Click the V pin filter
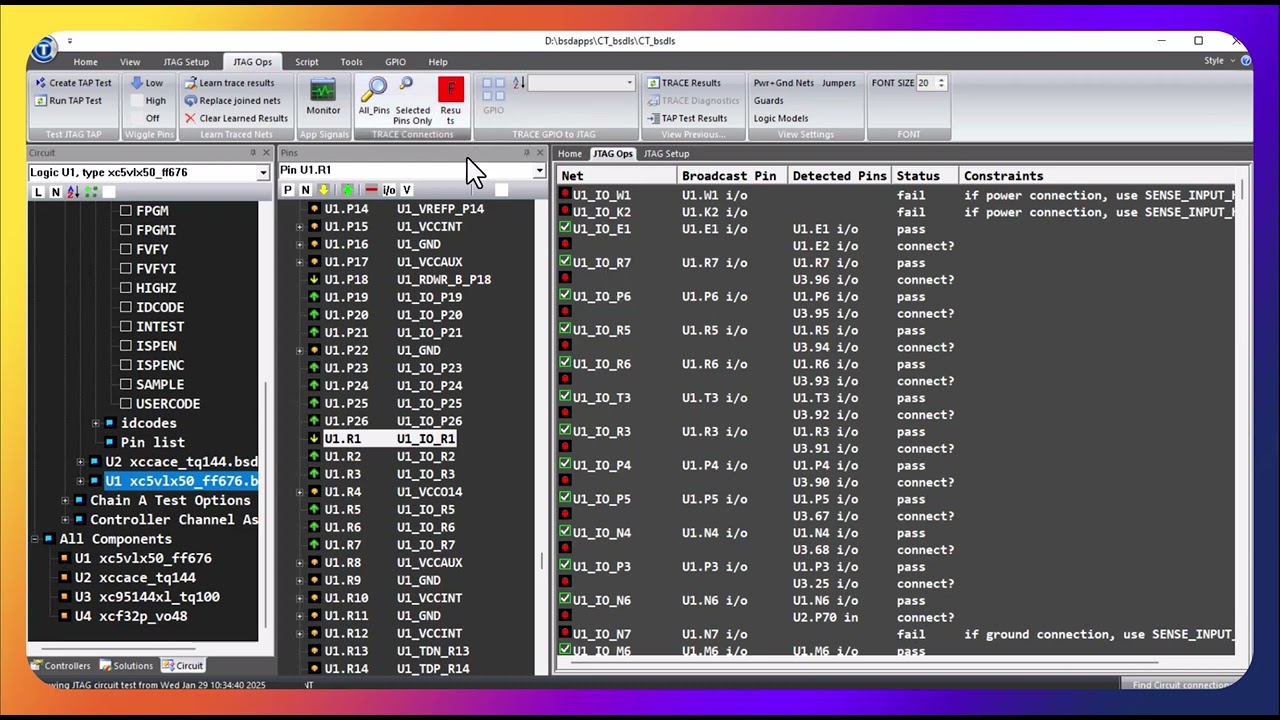 (406, 190)
